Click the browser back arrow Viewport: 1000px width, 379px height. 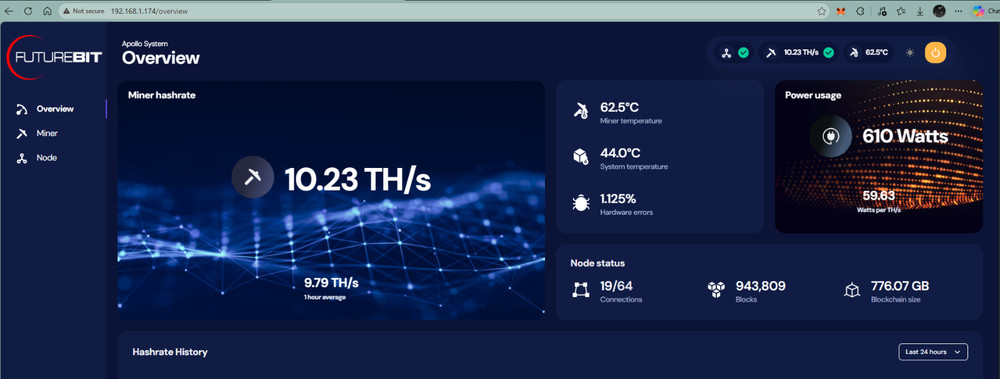[x=9, y=11]
